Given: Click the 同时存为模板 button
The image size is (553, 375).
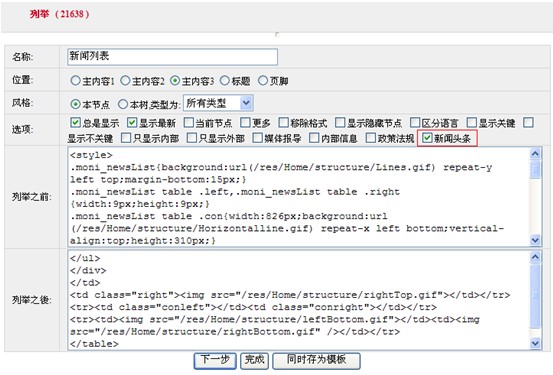Looking at the screenshot, I should click(316, 361).
